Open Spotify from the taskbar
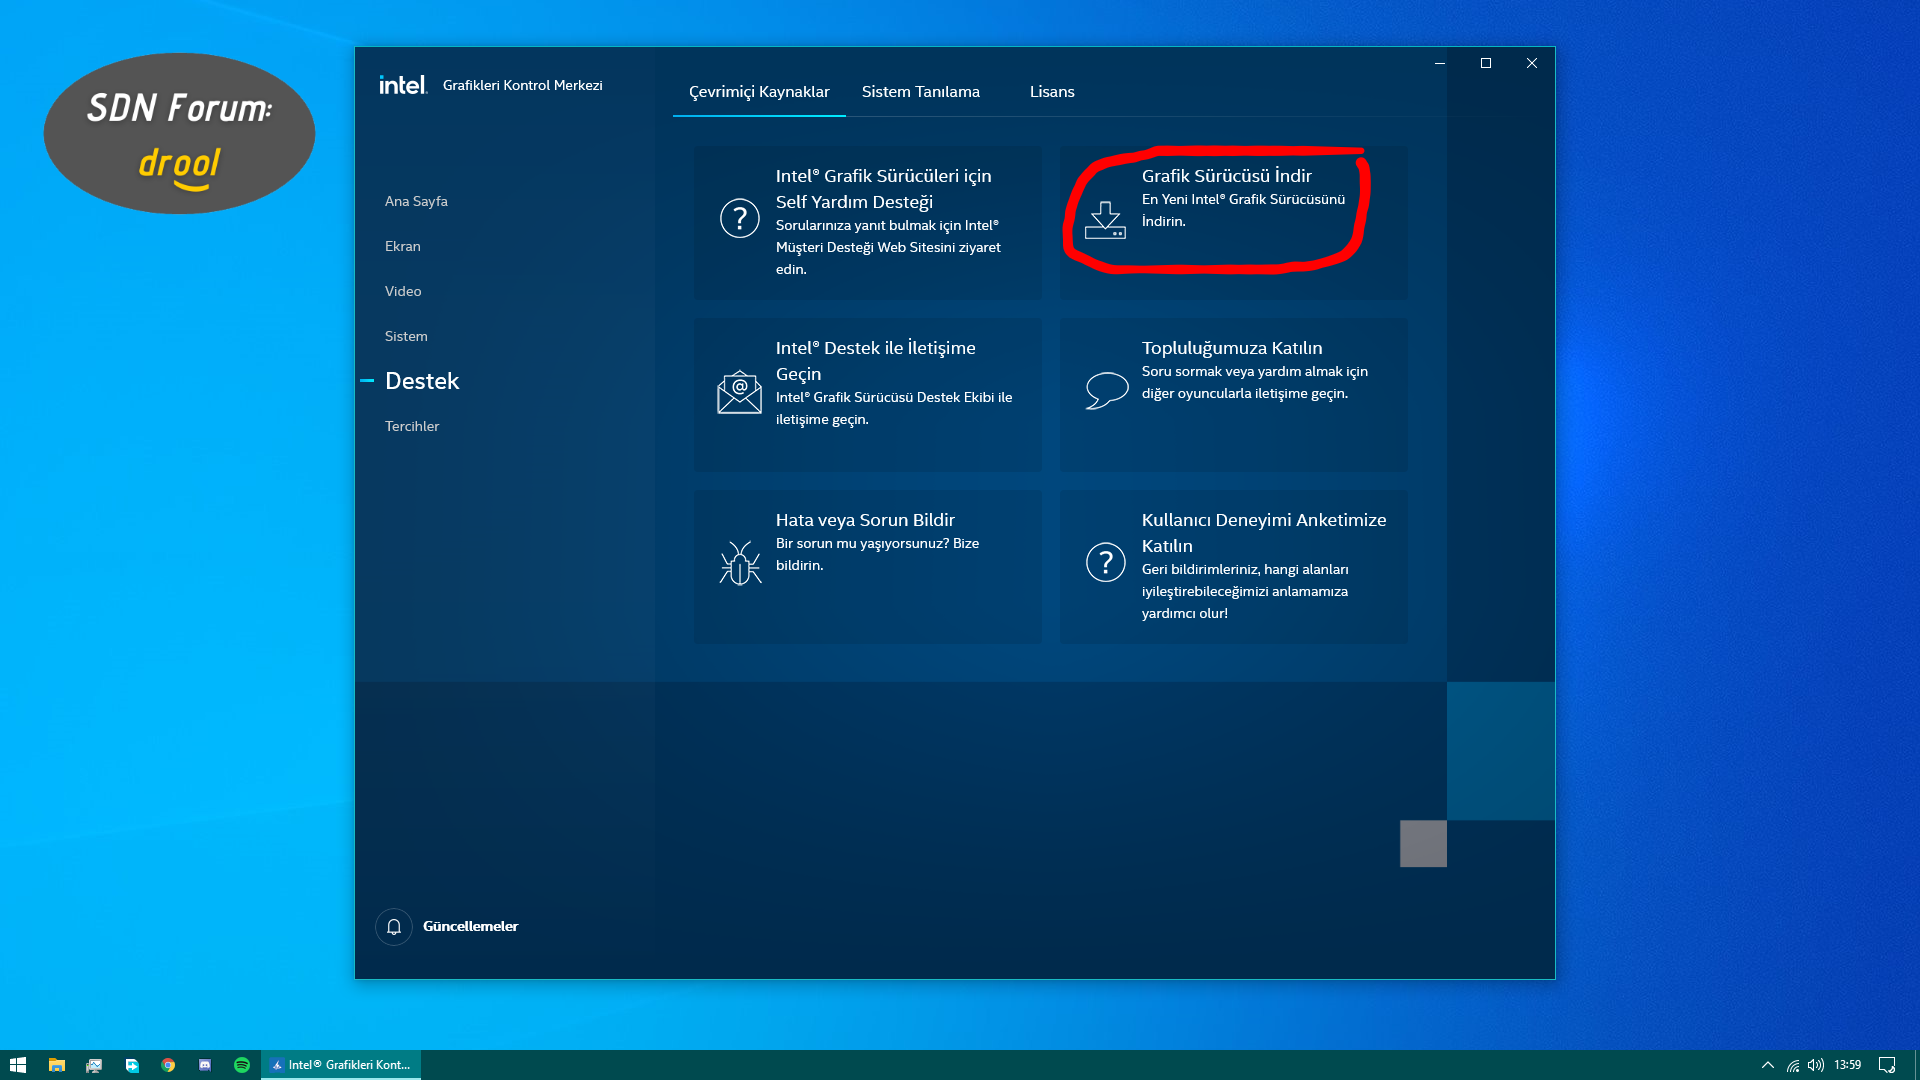This screenshot has height=1080, width=1920. pyautogui.click(x=242, y=1065)
